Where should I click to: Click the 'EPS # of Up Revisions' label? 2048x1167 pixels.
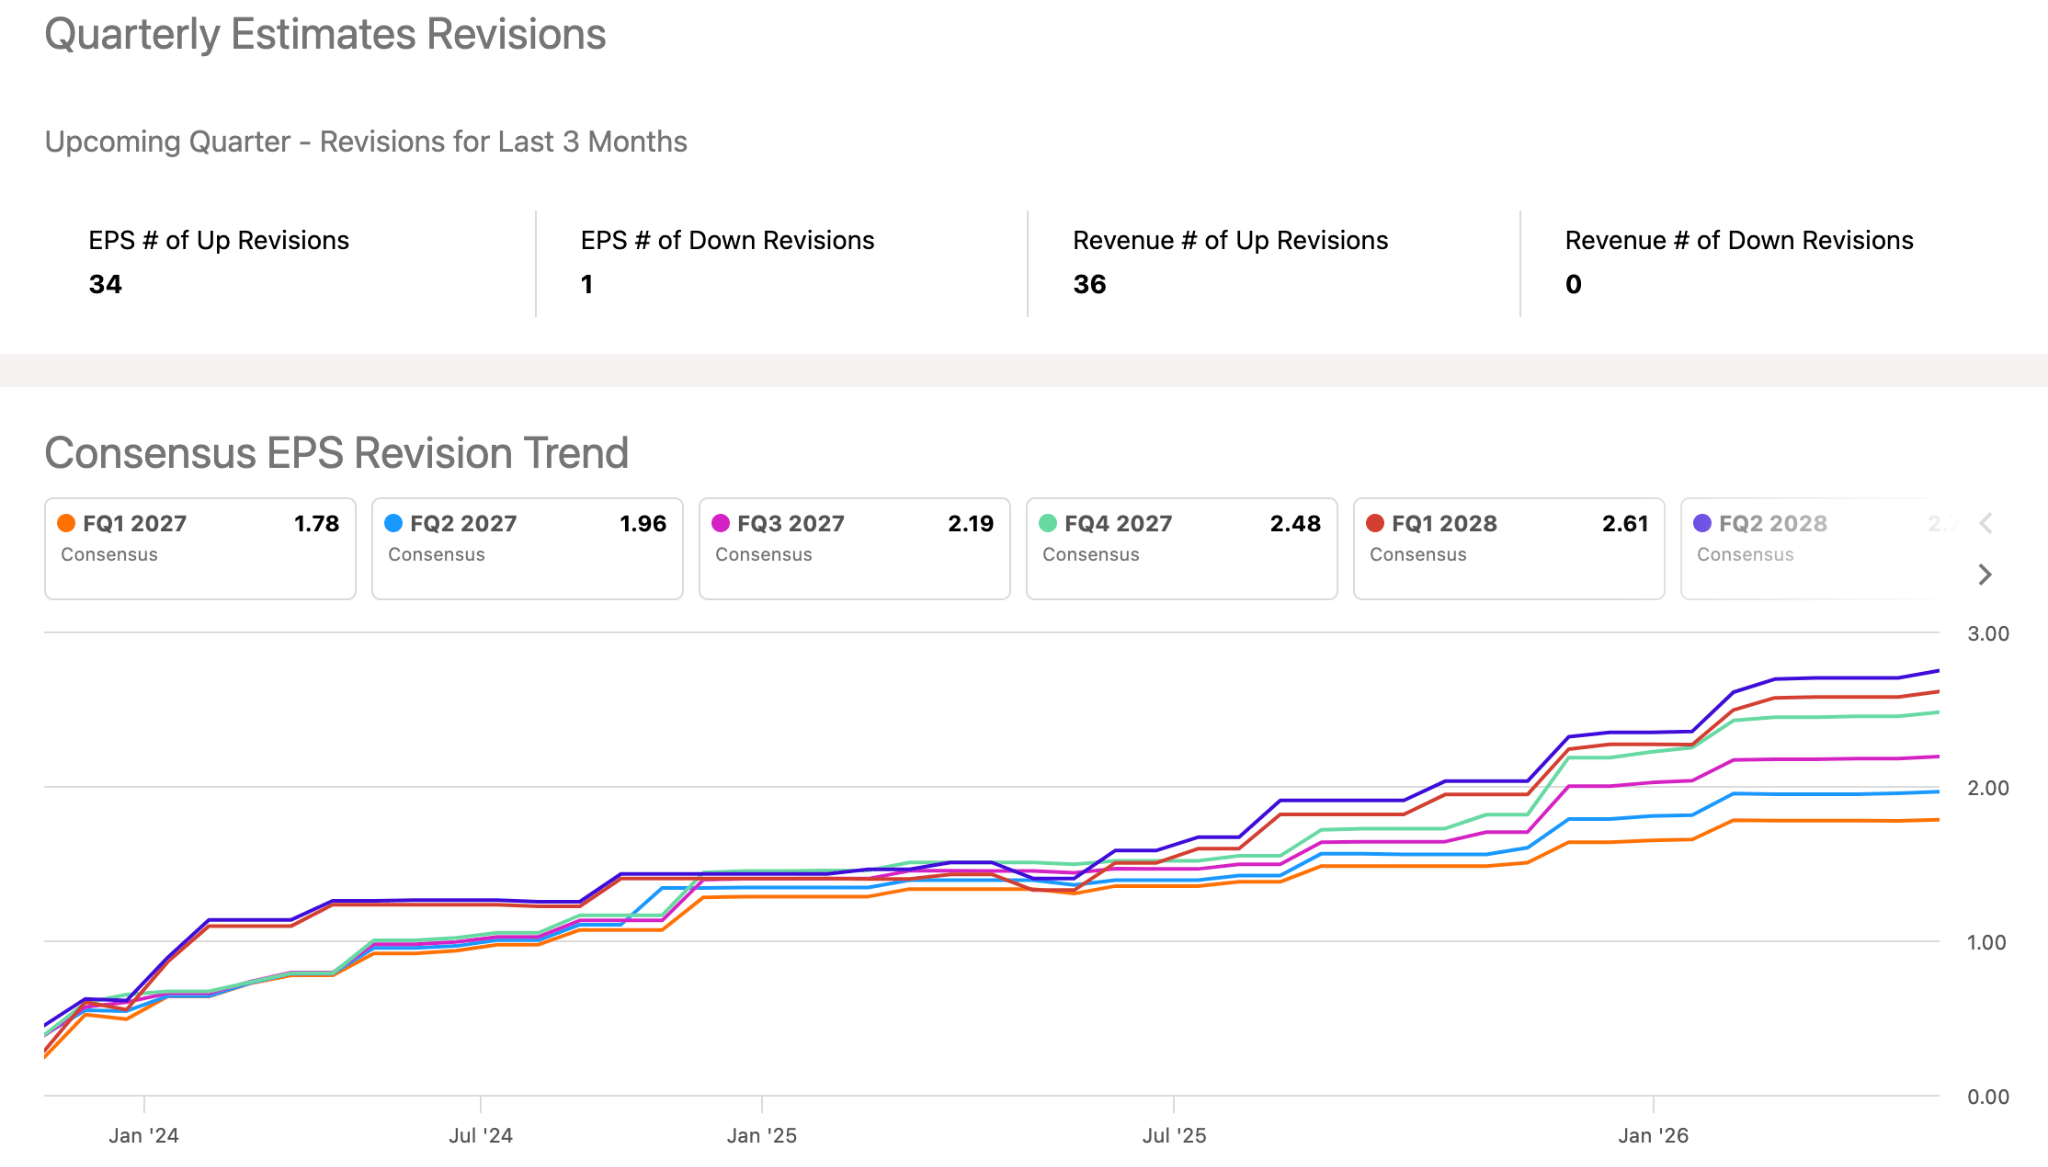pyautogui.click(x=219, y=240)
